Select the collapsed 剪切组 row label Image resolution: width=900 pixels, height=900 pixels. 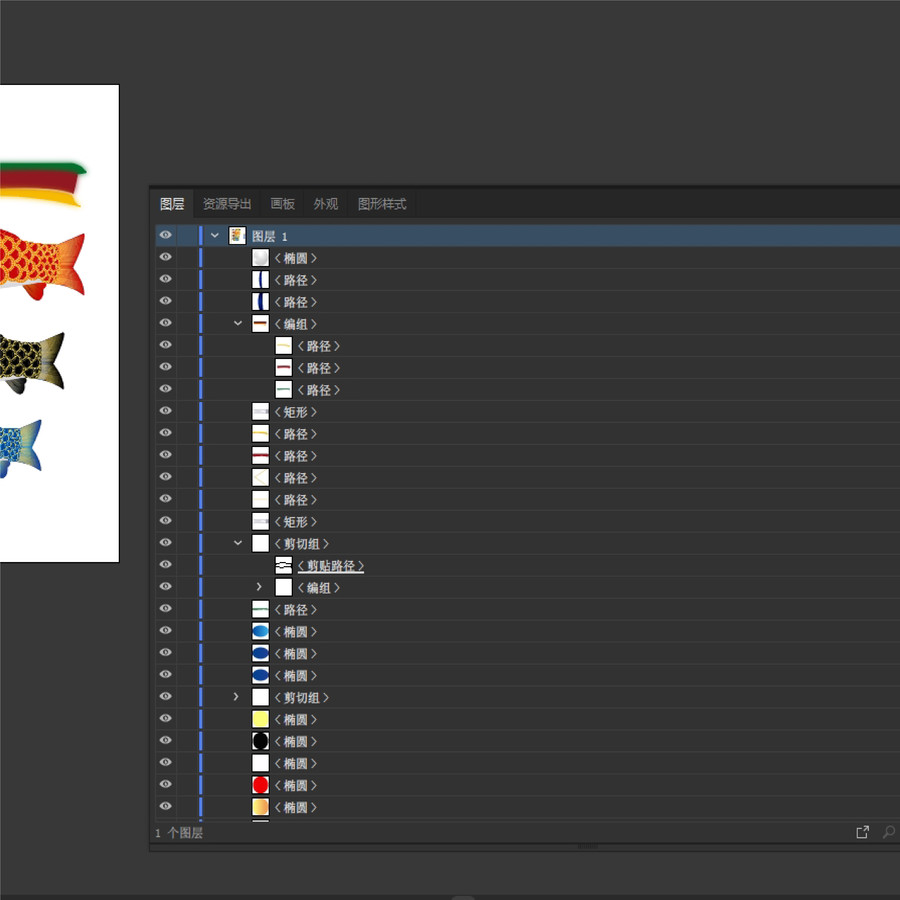coord(301,697)
